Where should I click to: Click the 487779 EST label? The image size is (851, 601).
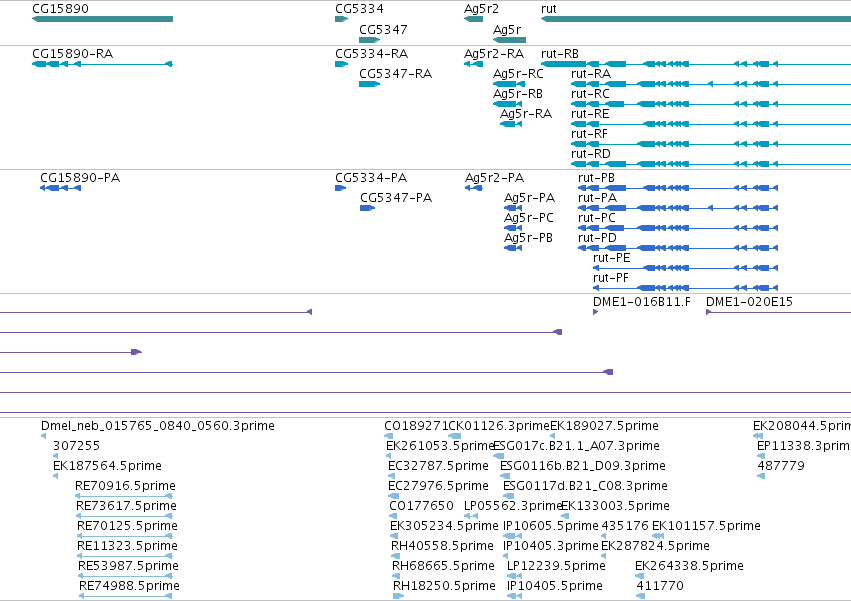pos(781,466)
